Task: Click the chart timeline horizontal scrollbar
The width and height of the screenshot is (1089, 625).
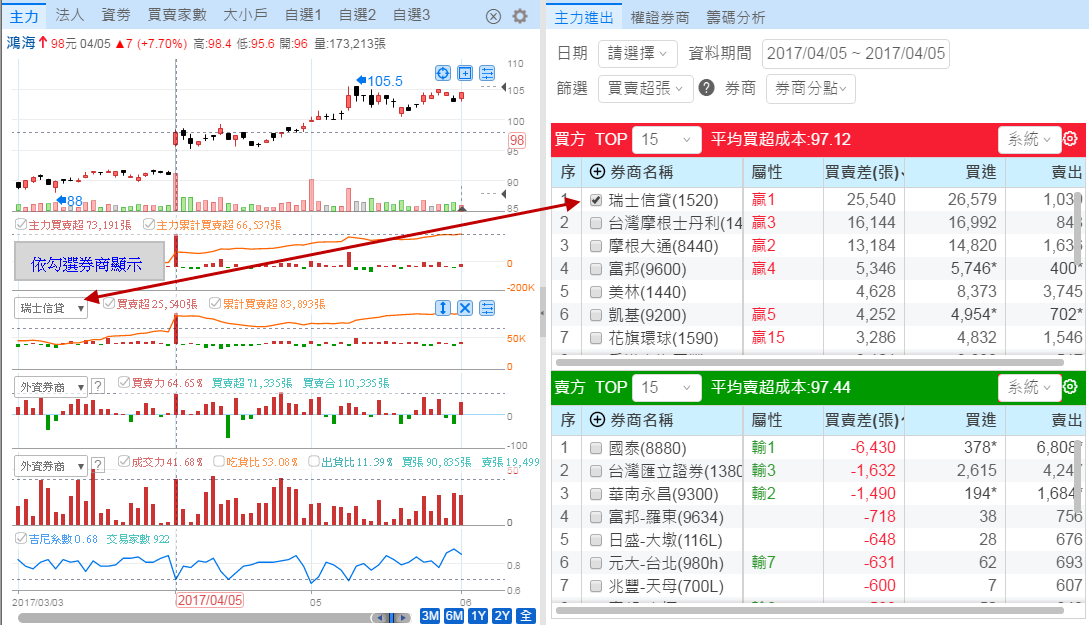Action: pos(200,617)
